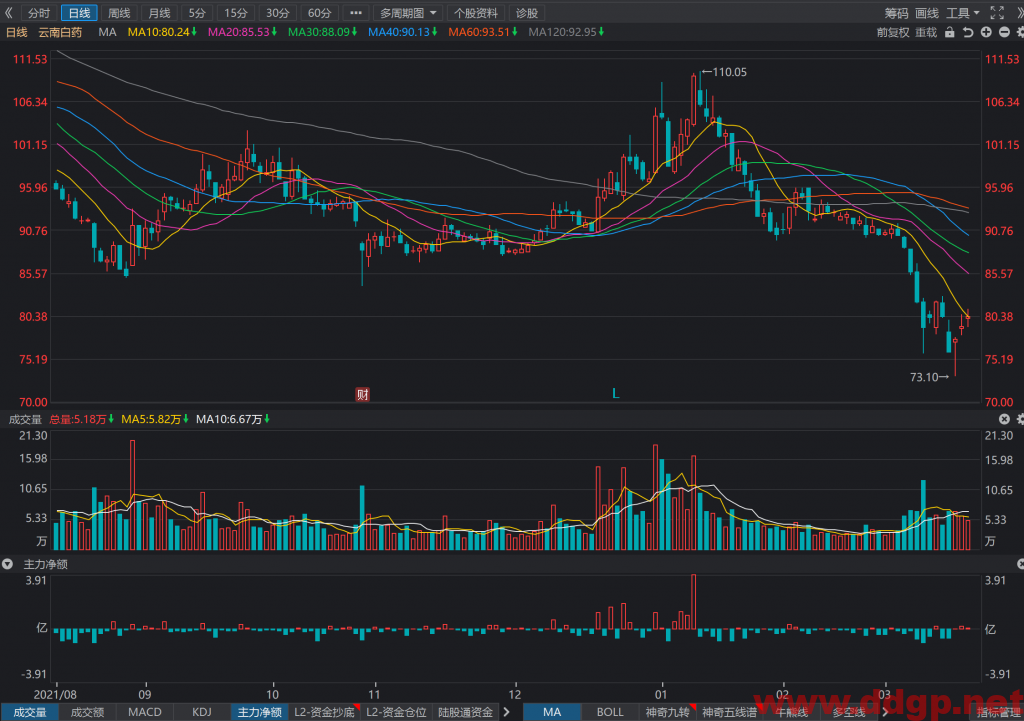Select MA main indicator tab

[552, 712]
